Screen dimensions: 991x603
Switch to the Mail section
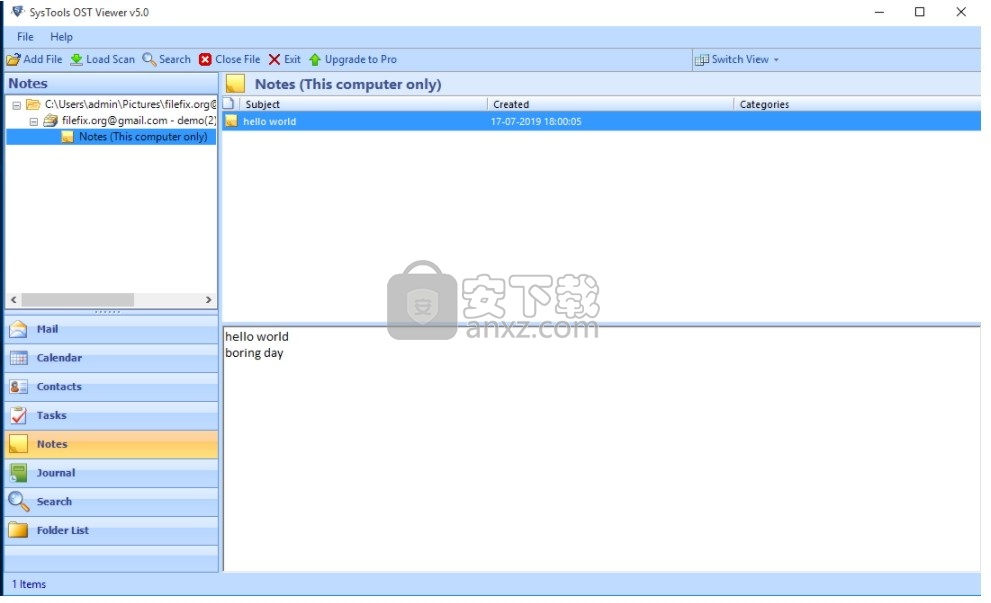[111, 329]
